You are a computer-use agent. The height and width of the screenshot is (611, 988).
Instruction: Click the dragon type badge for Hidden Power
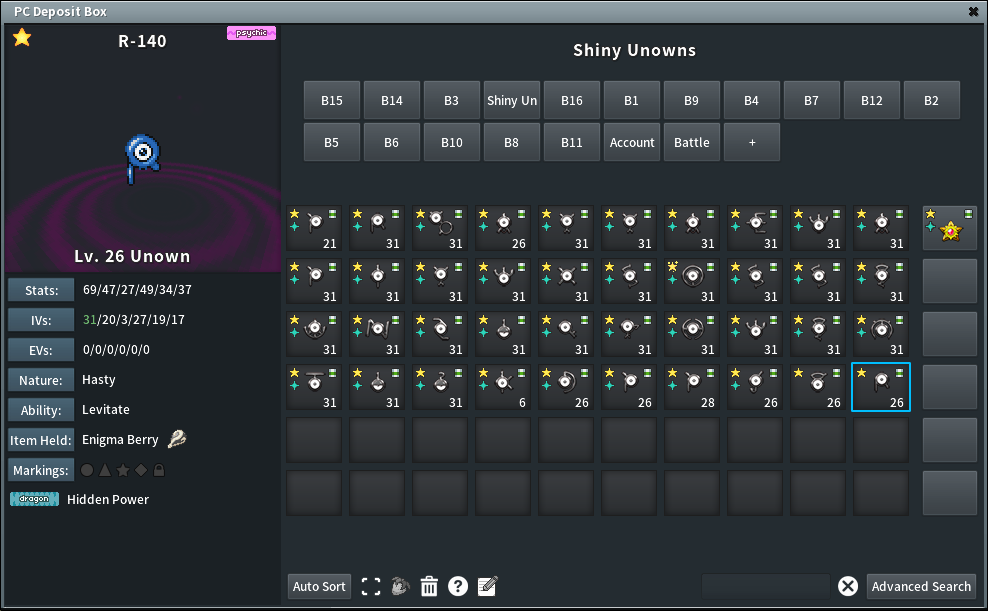click(35, 500)
